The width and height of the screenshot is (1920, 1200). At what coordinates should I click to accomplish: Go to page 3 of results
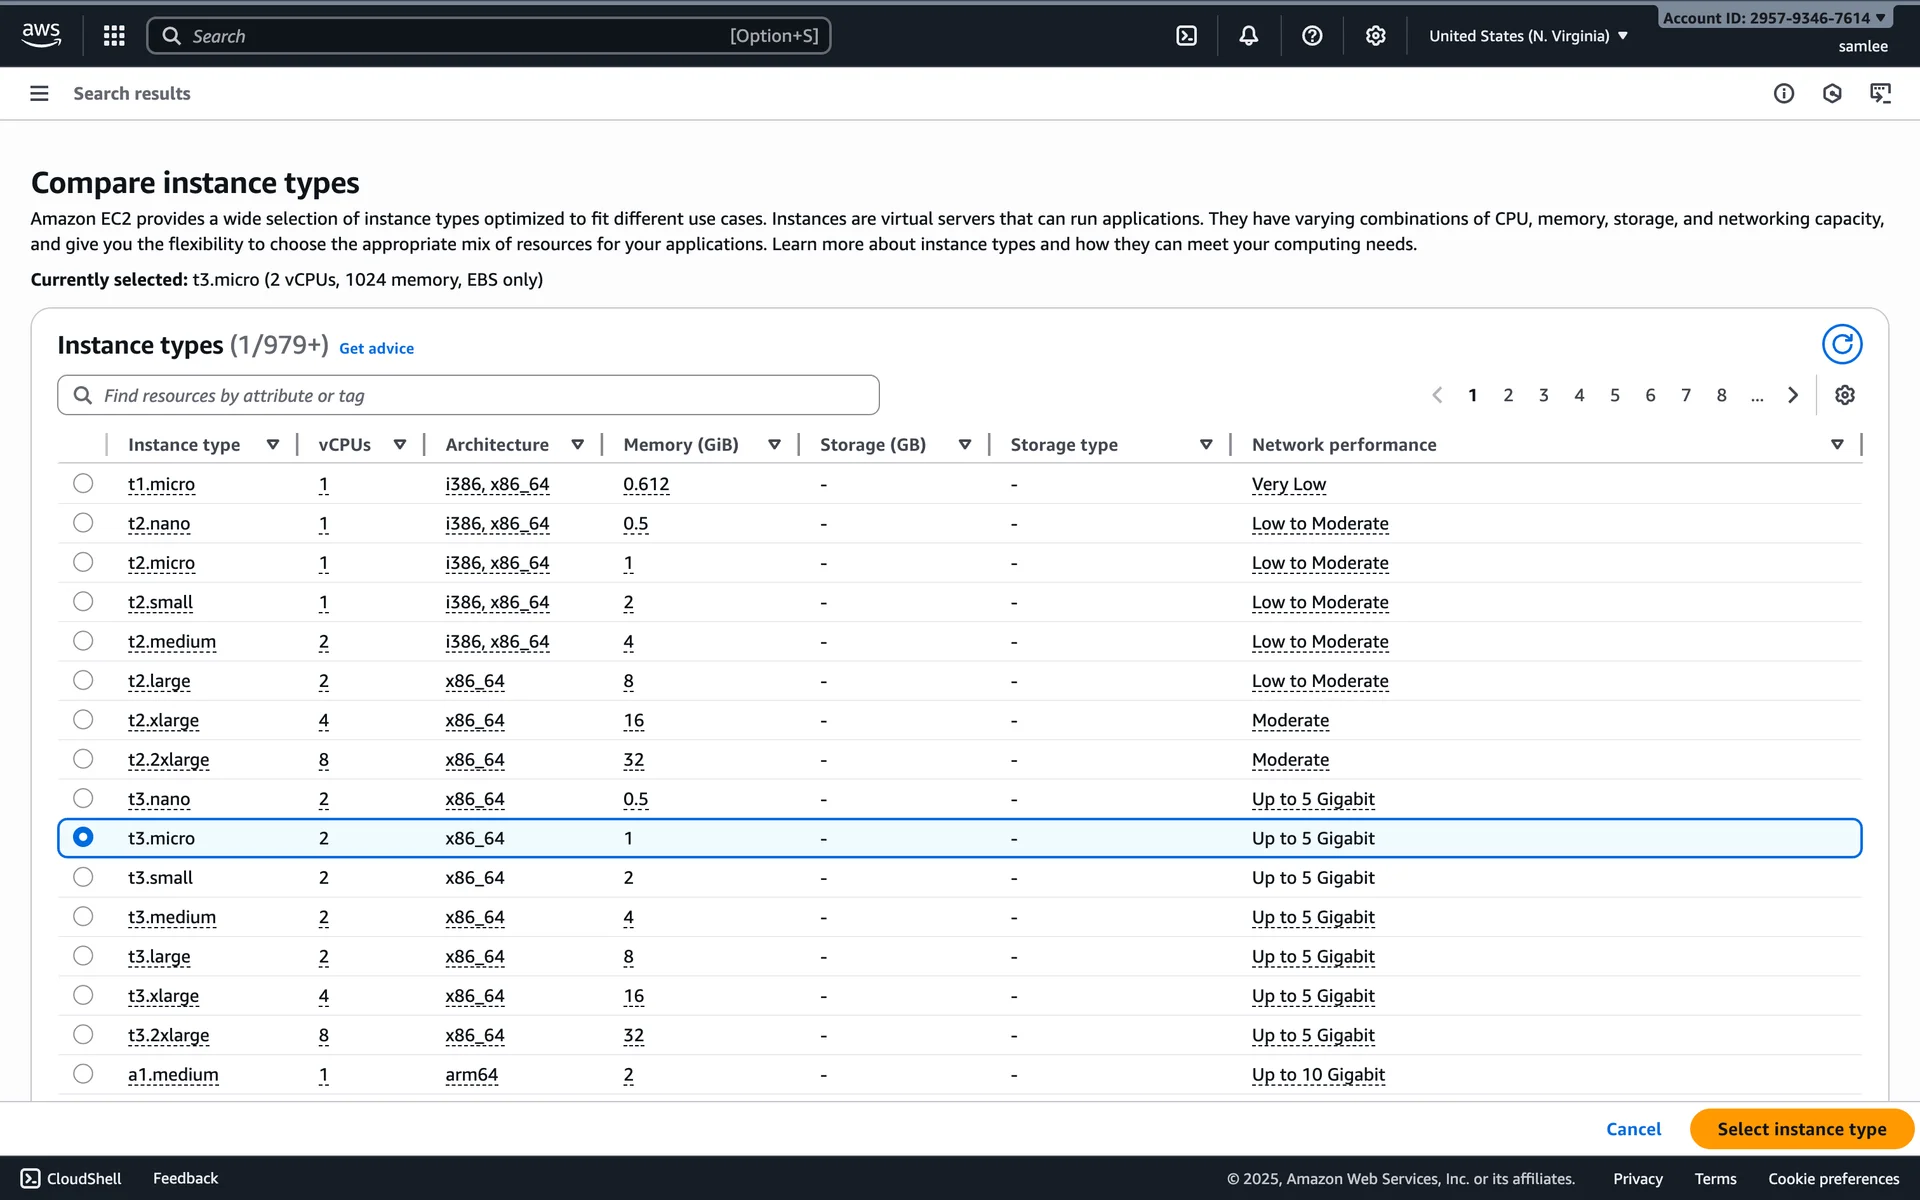pos(1543,395)
